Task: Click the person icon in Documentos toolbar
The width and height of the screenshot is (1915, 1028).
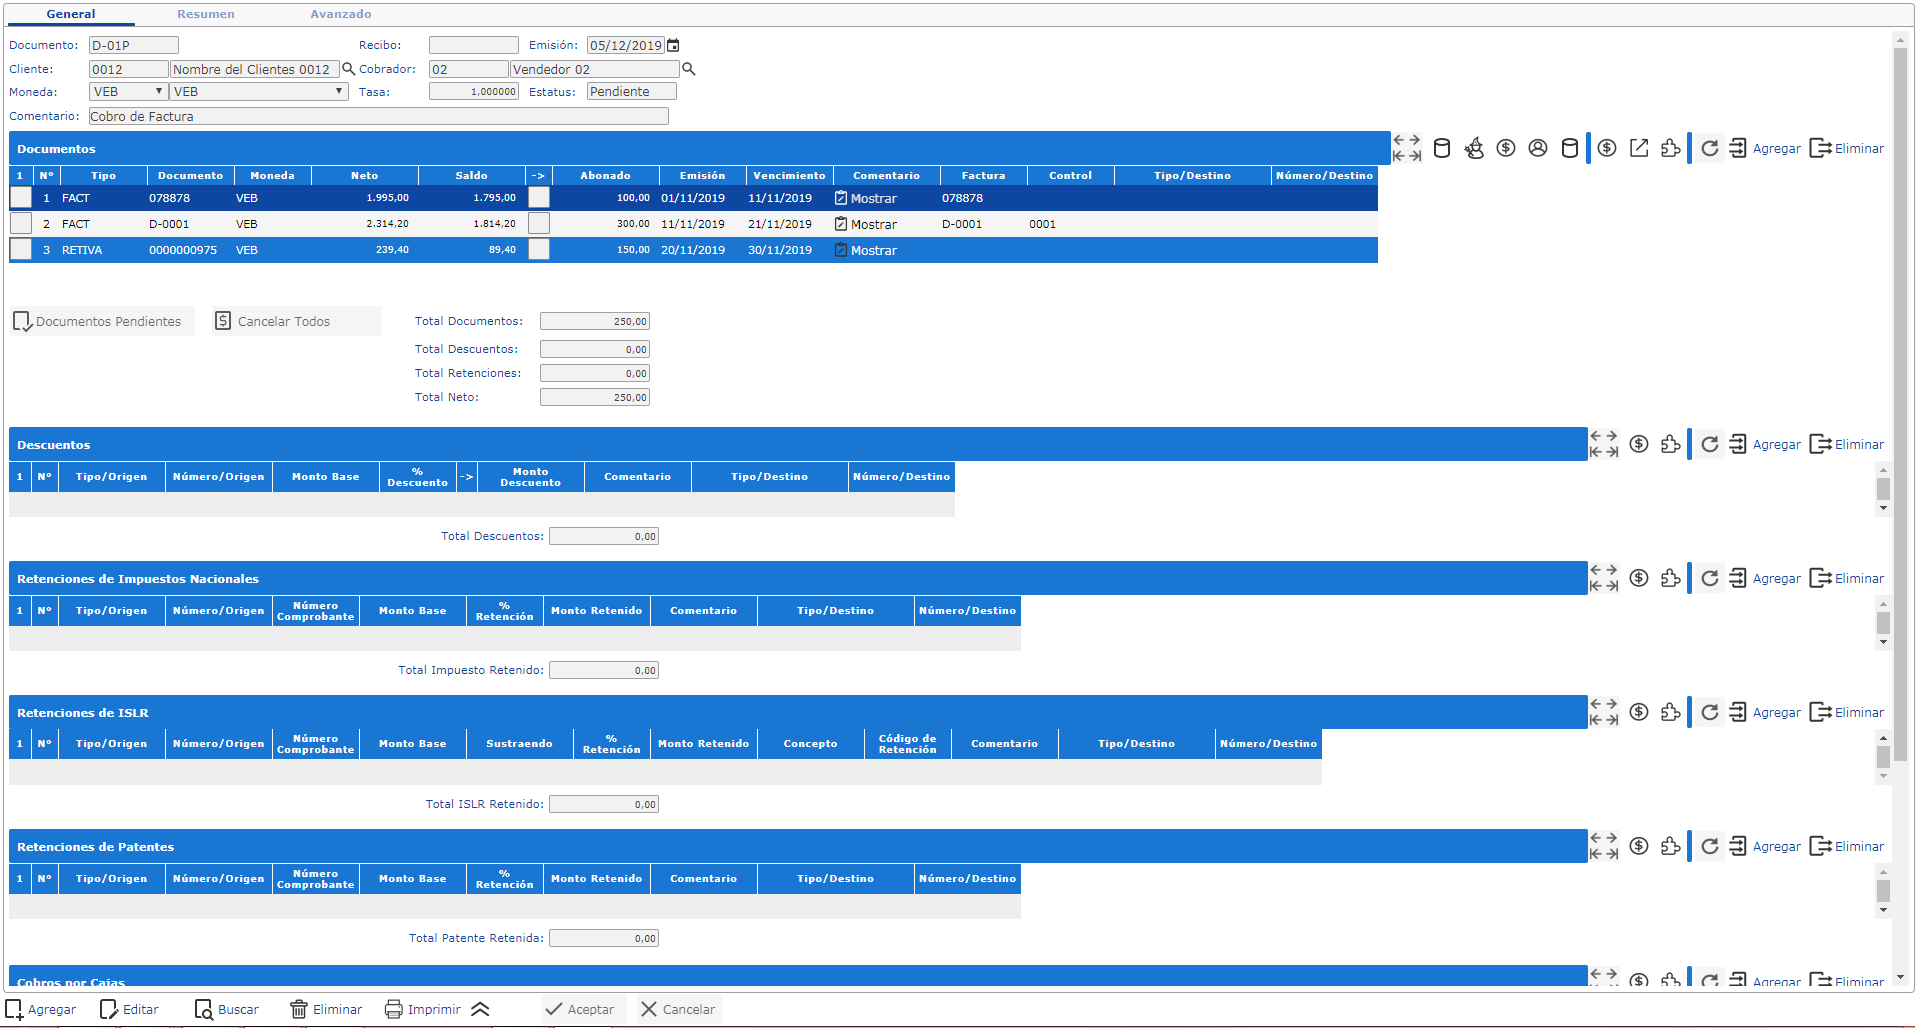Action: 1538,148
